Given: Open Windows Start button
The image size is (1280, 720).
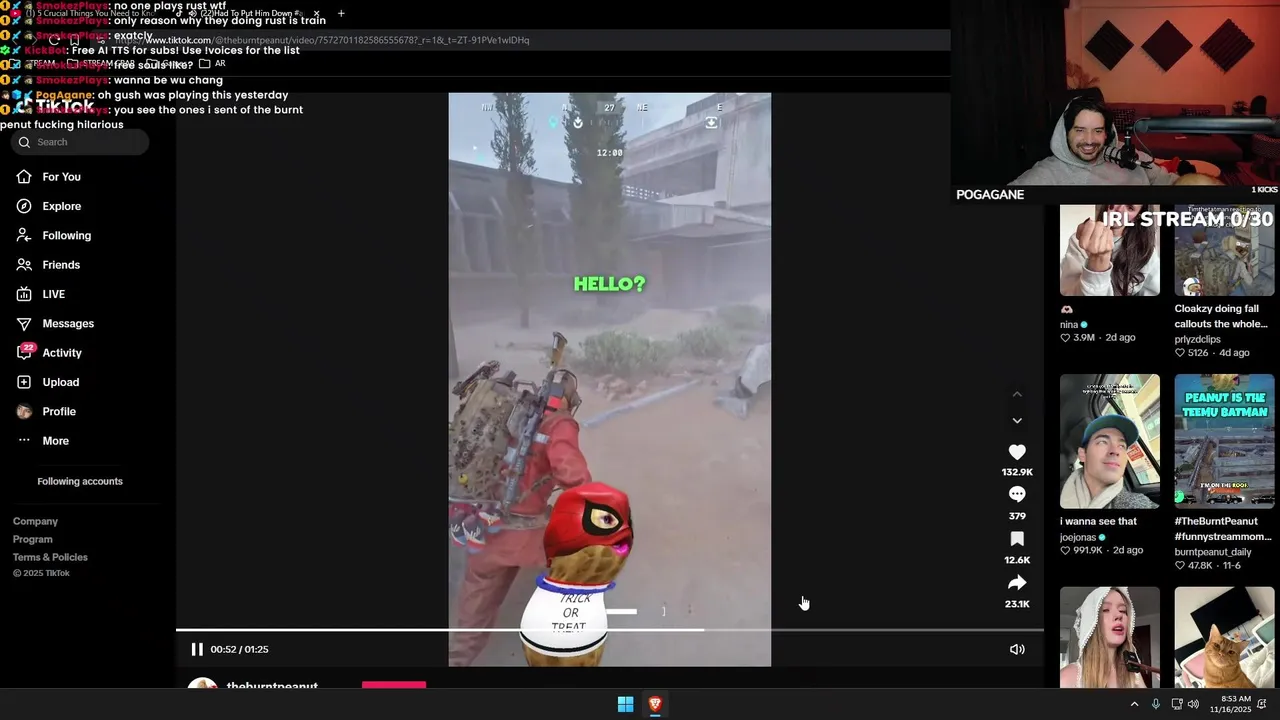Looking at the screenshot, I should 625,704.
